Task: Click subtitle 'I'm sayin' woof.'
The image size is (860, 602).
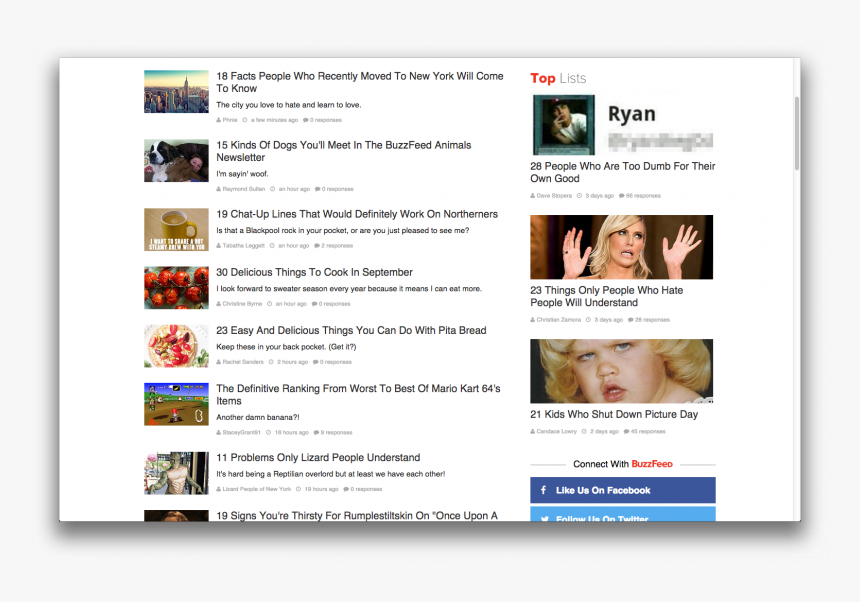Action: point(242,174)
